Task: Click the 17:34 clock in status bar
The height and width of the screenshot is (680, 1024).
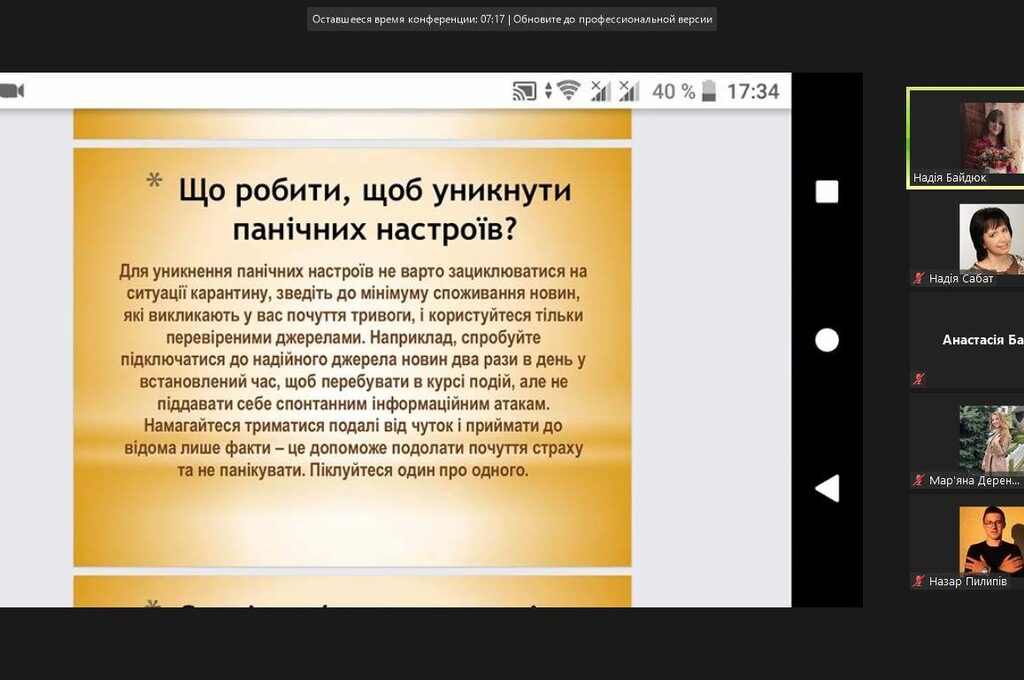Action: 752,91
